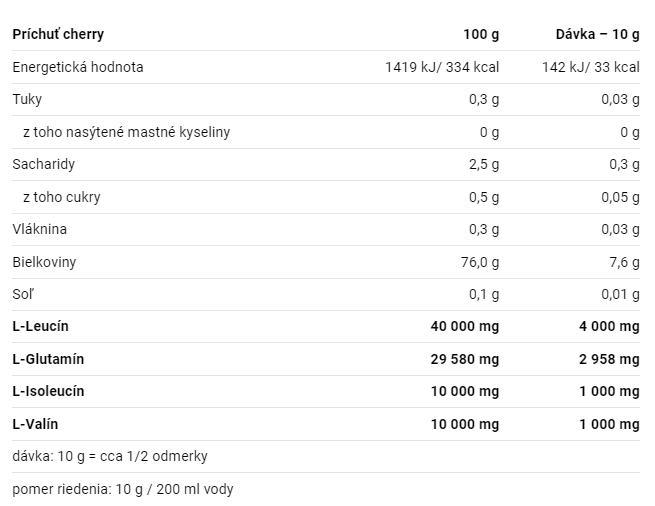Click the 'L-Leucín' row label

(x=41, y=326)
